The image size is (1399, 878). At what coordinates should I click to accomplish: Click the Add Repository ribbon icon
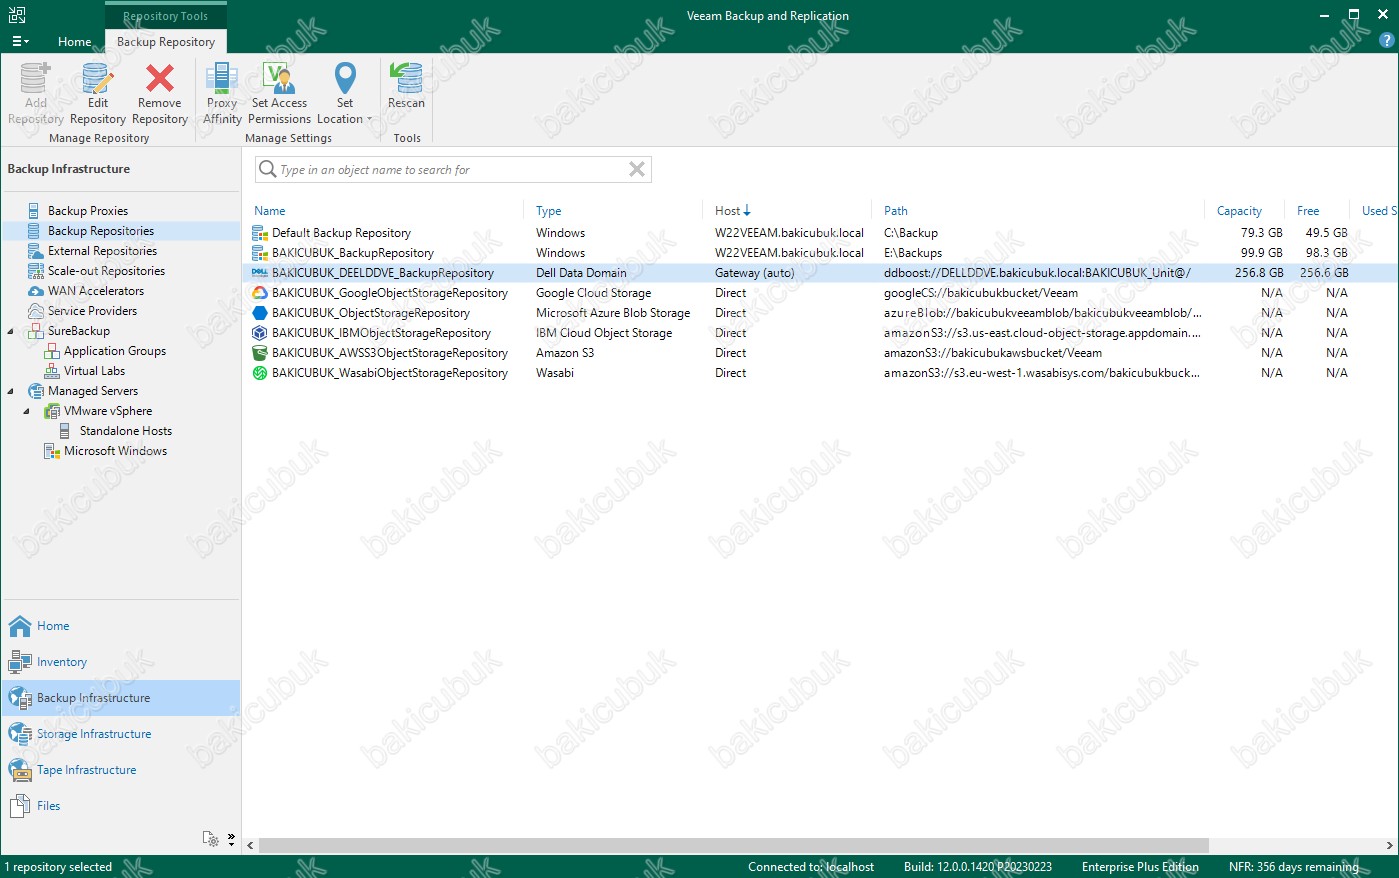click(x=35, y=78)
